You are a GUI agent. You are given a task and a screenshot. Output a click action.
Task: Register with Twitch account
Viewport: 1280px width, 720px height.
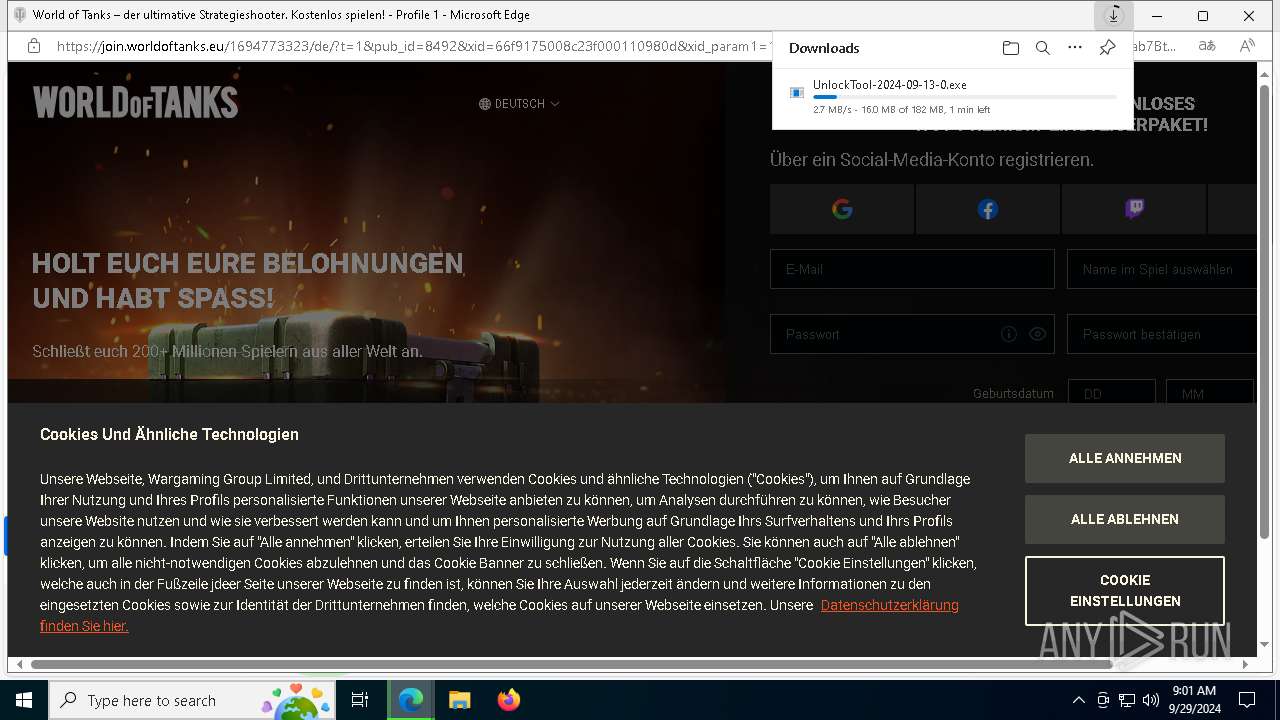(x=1134, y=209)
